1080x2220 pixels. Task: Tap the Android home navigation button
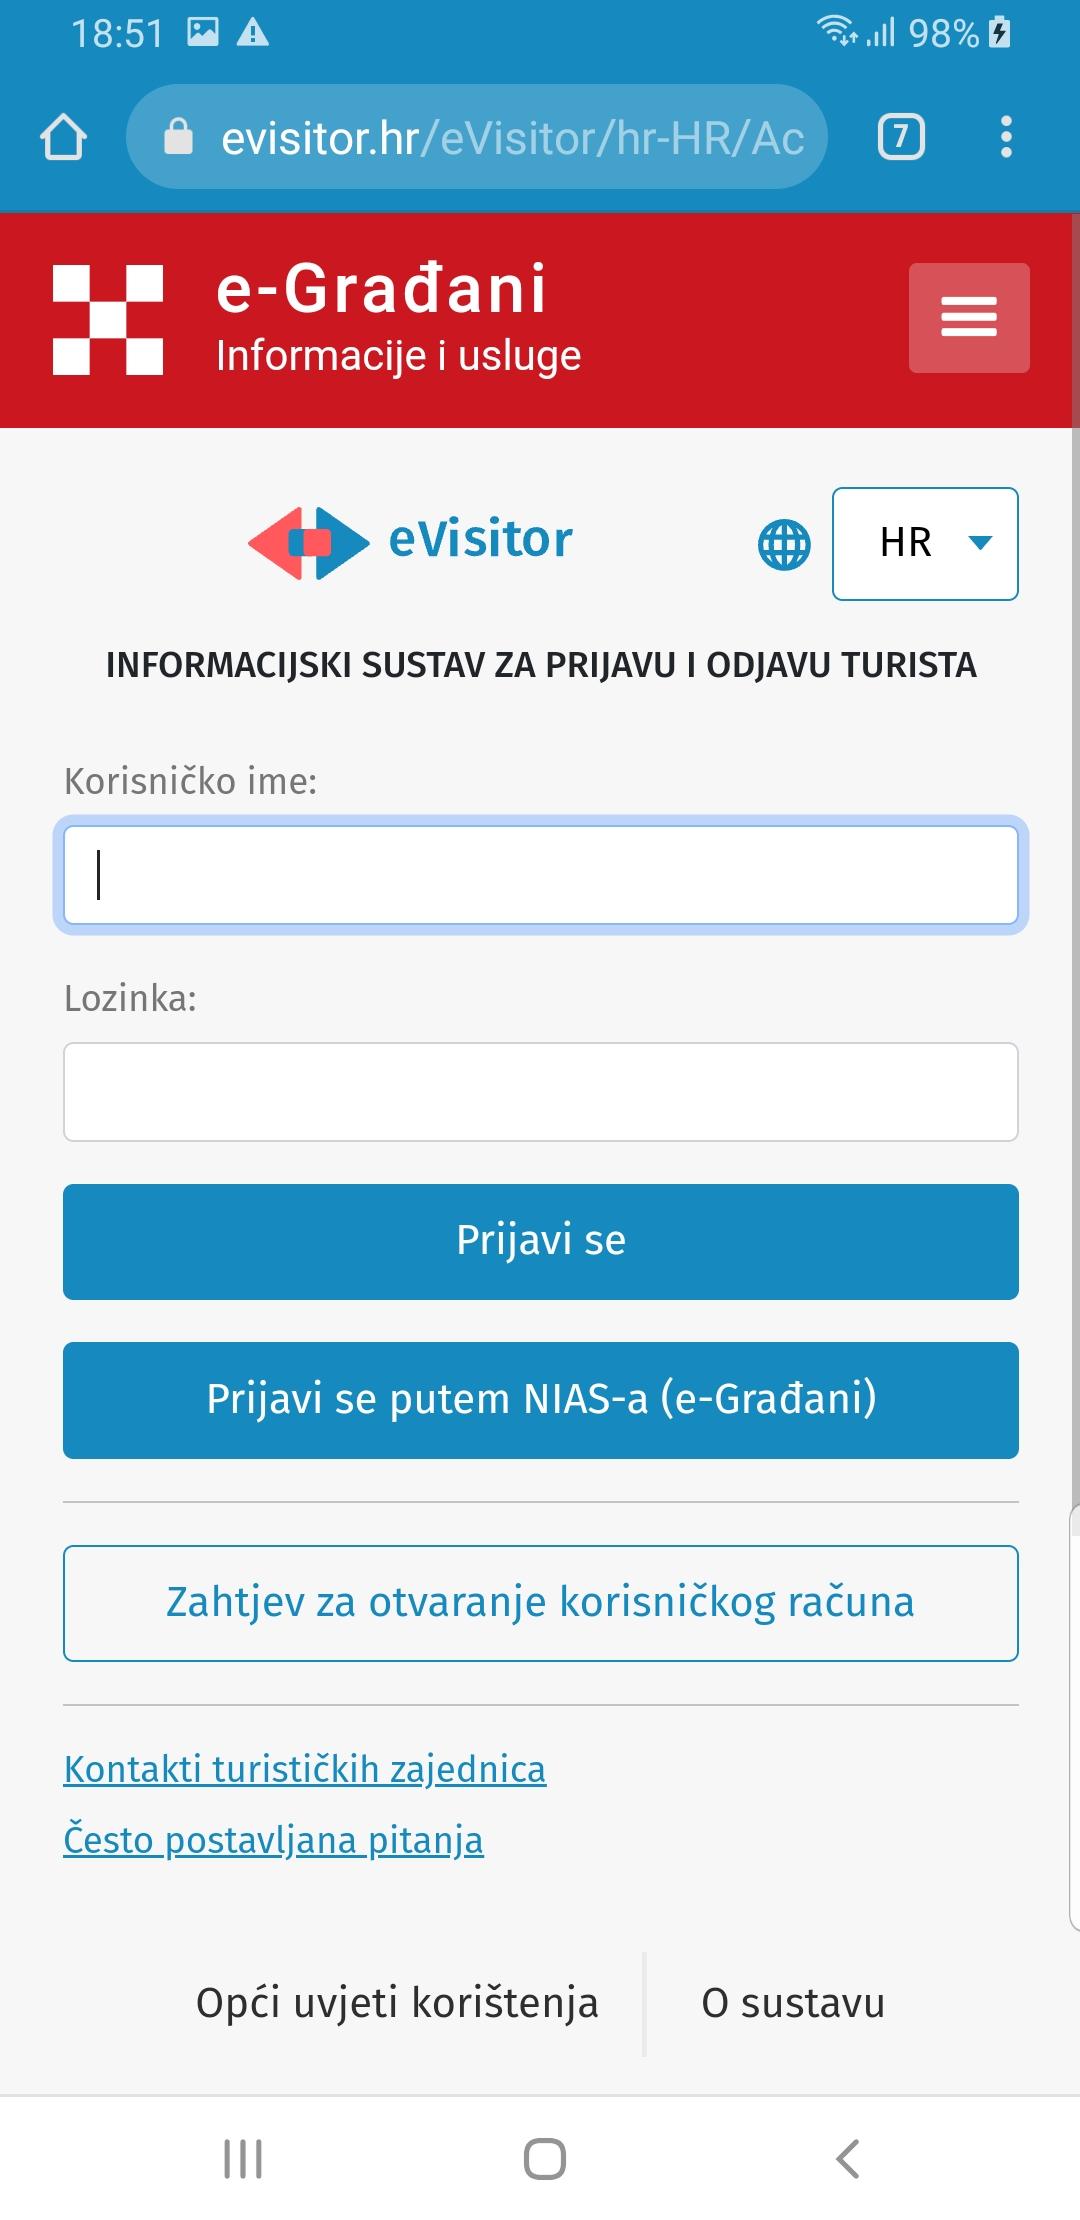coord(545,2159)
